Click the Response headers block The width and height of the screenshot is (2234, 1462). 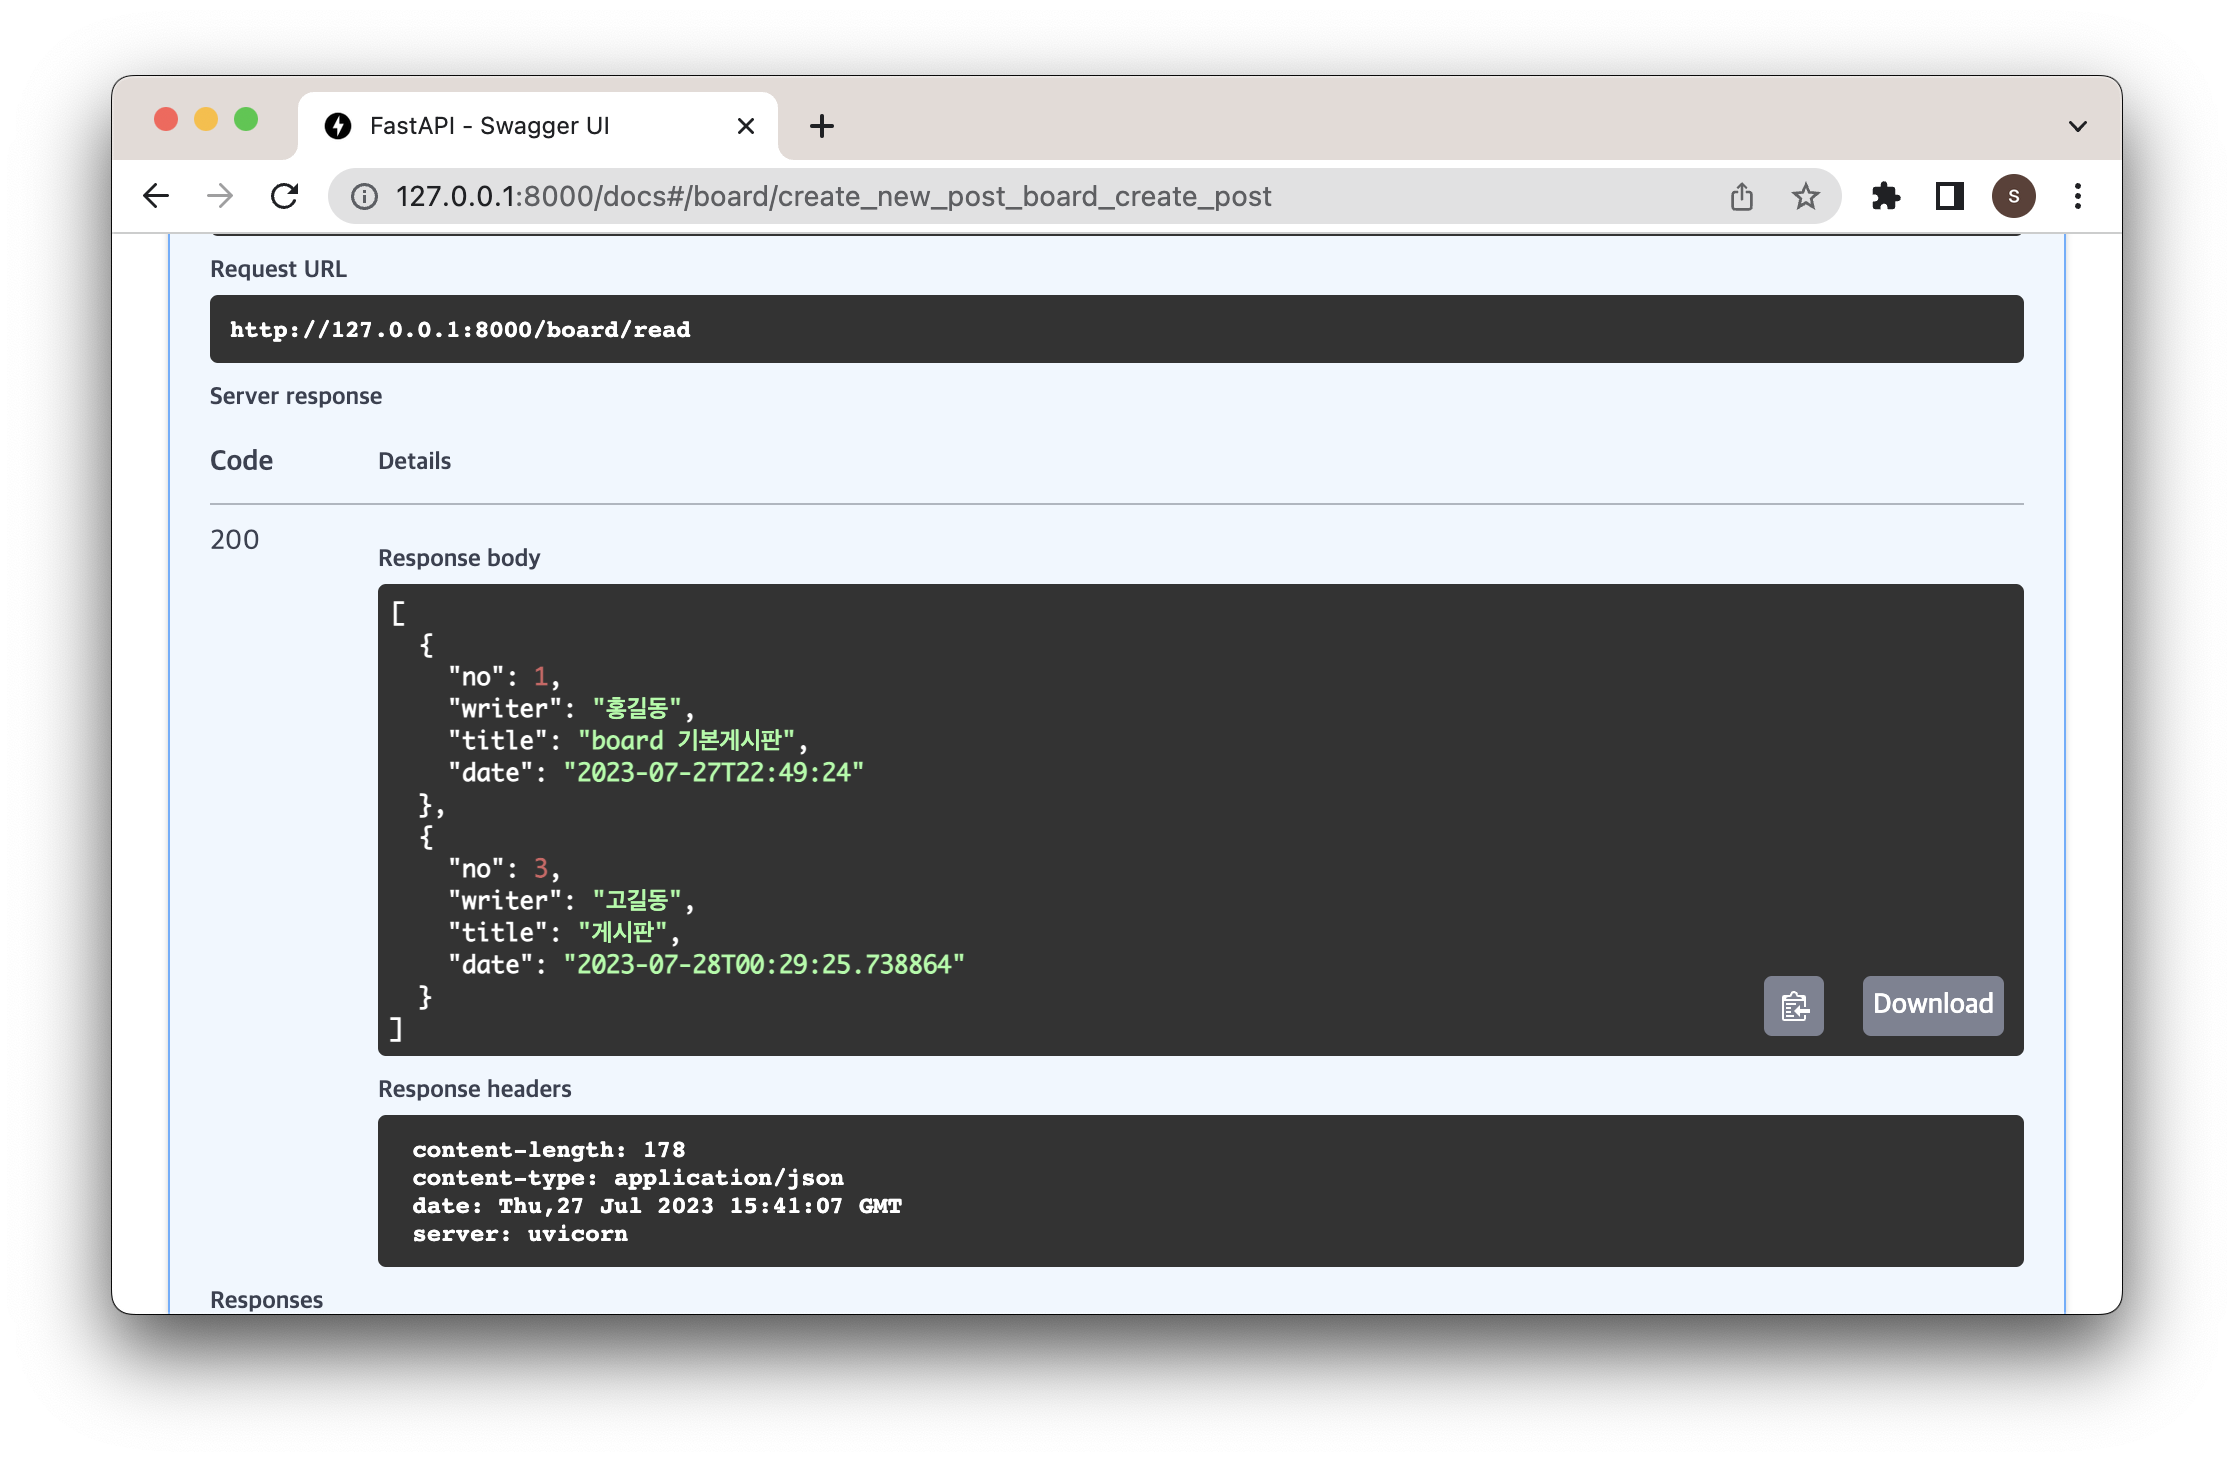pos(1199,1191)
